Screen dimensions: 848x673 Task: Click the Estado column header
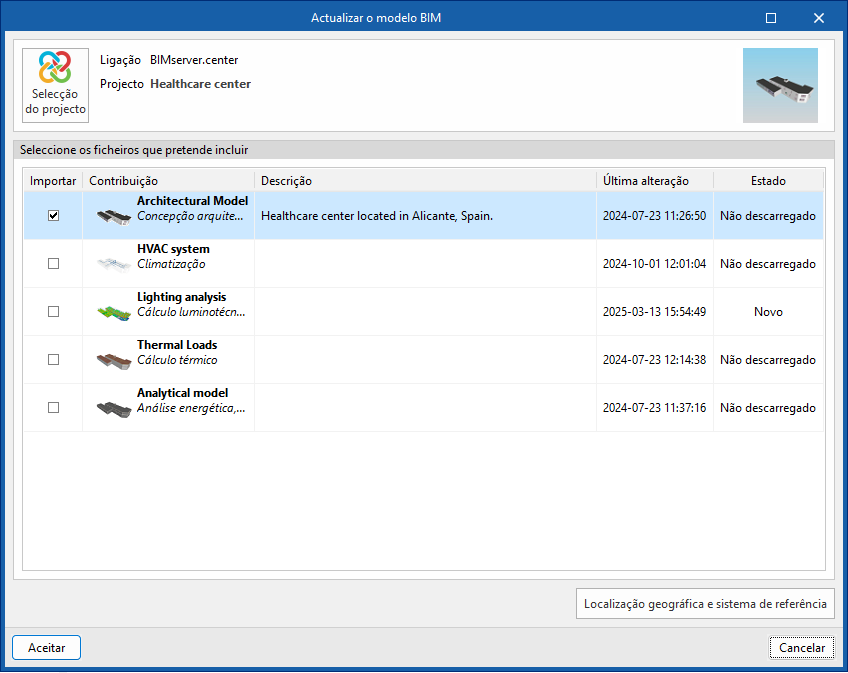click(x=768, y=181)
